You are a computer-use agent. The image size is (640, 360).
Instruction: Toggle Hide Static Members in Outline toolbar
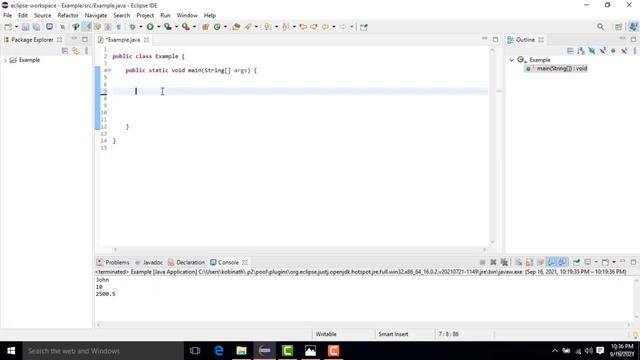tap(602, 51)
